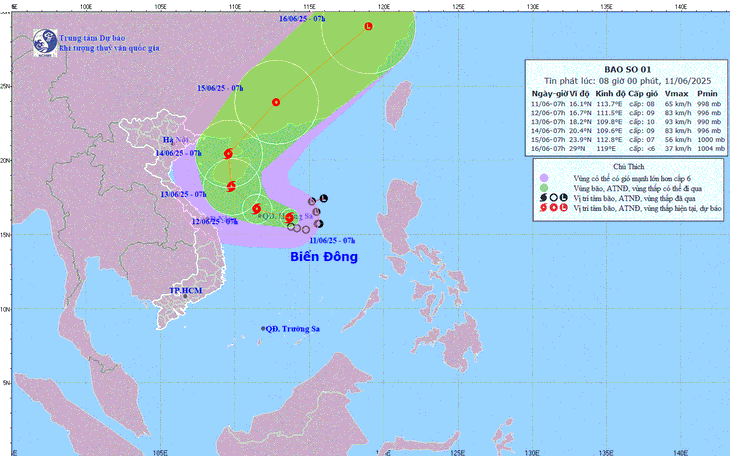Click the '100E' longitude axis label
Viewport: 730px width, 456px height.
(x=85, y=7)
